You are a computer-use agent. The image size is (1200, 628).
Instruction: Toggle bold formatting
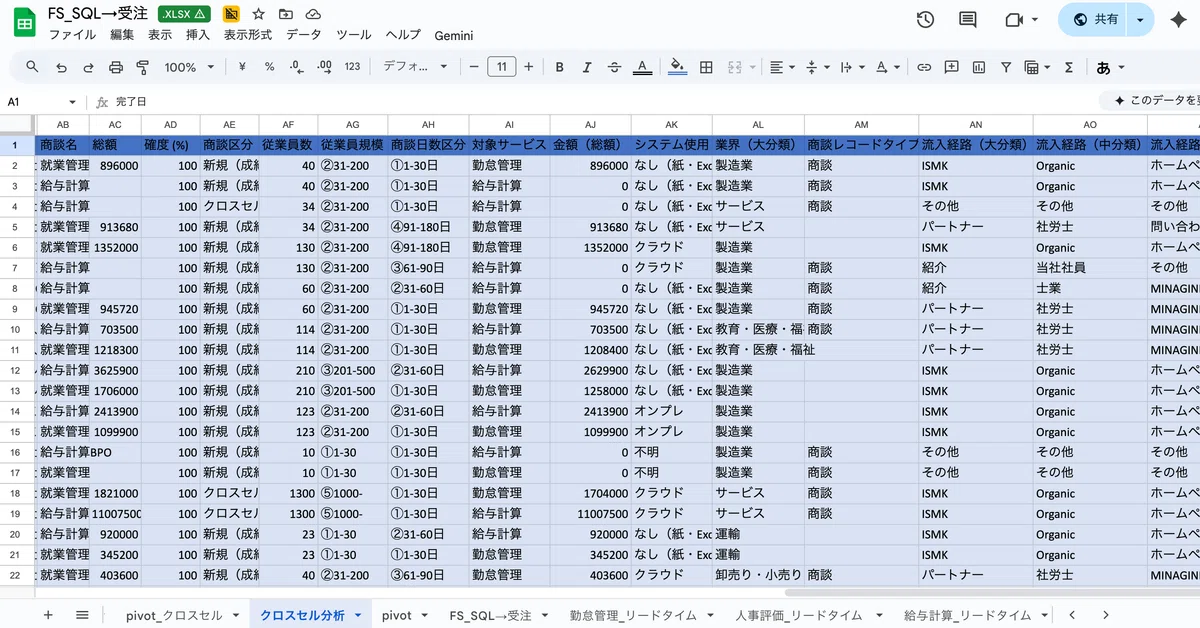tap(560, 67)
